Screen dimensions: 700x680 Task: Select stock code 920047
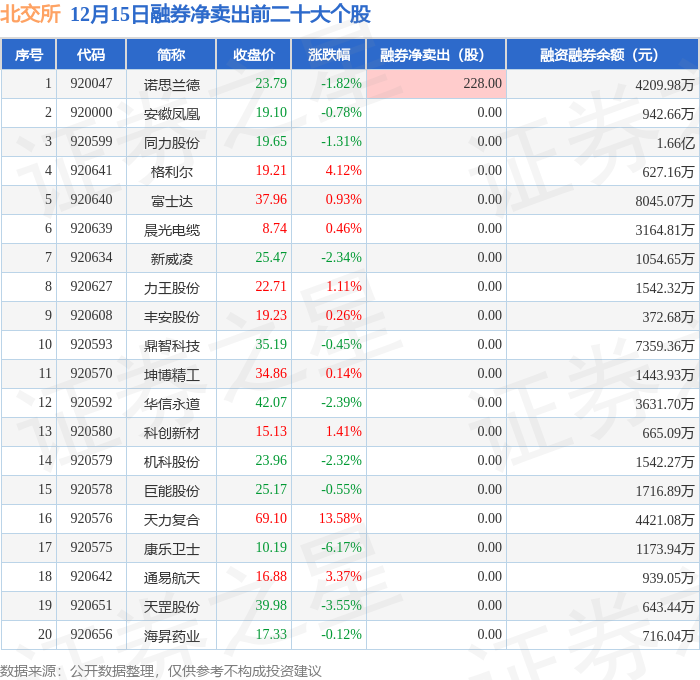pos(91,83)
